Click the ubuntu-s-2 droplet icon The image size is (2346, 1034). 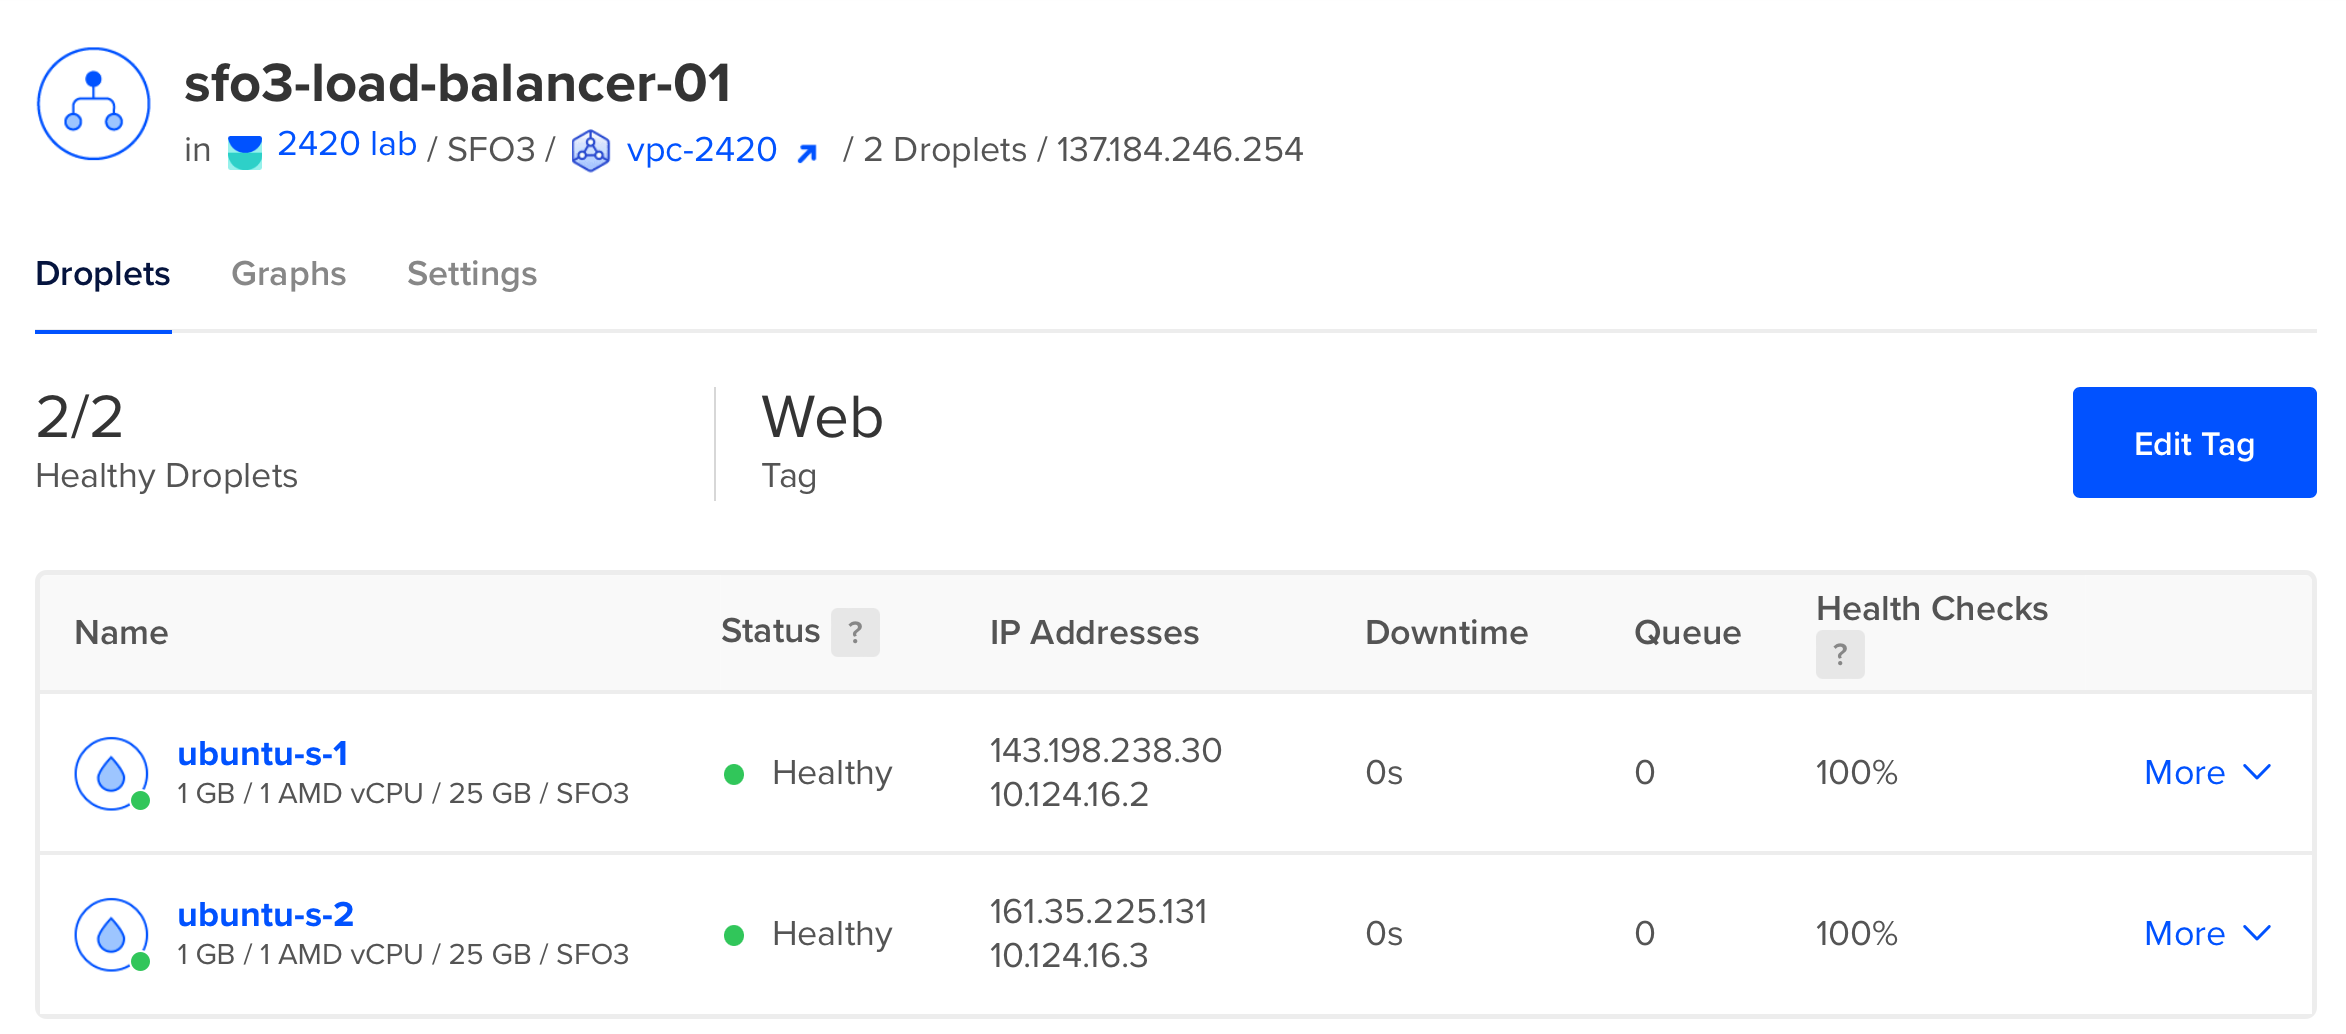pos(110,933)
